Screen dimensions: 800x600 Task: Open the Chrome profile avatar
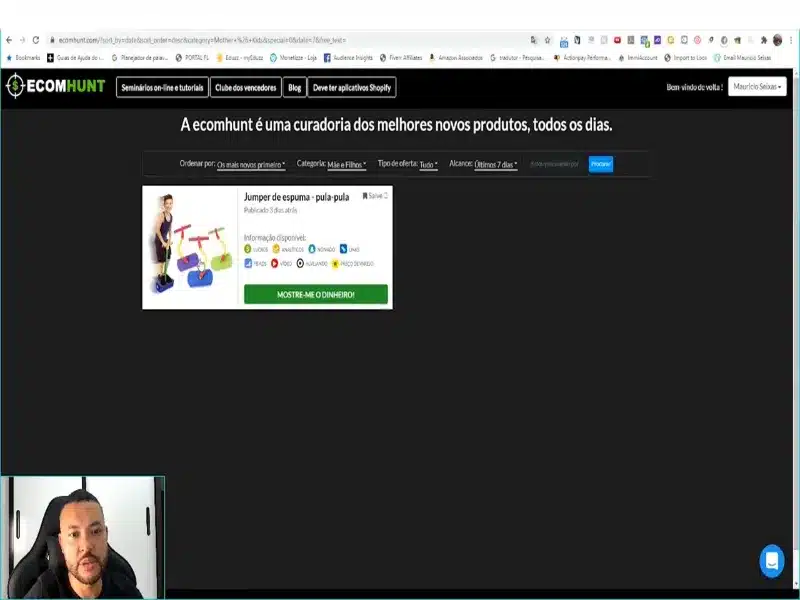(x=778, y=40)
